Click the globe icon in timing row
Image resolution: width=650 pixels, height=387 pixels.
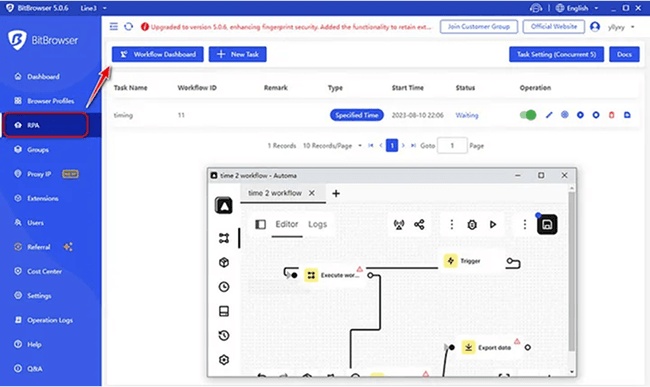pos(565,115)
